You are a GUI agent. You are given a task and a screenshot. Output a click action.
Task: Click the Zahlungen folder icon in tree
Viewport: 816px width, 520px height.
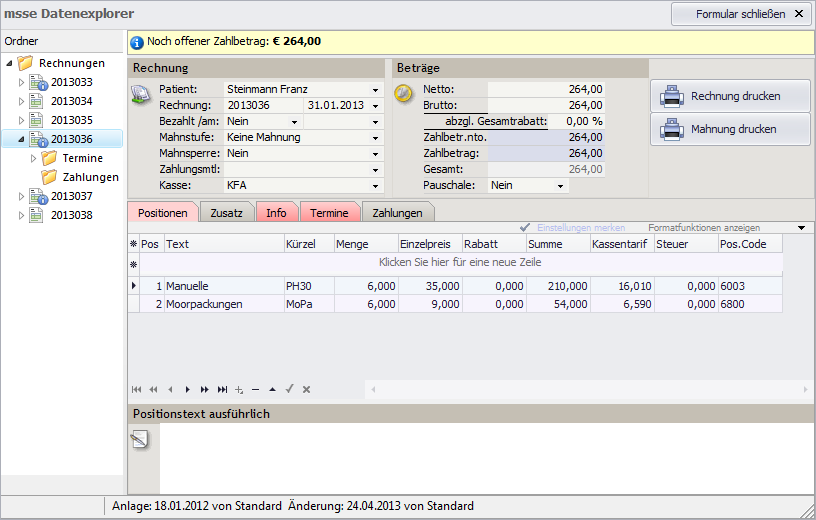[x=49, y=177]
